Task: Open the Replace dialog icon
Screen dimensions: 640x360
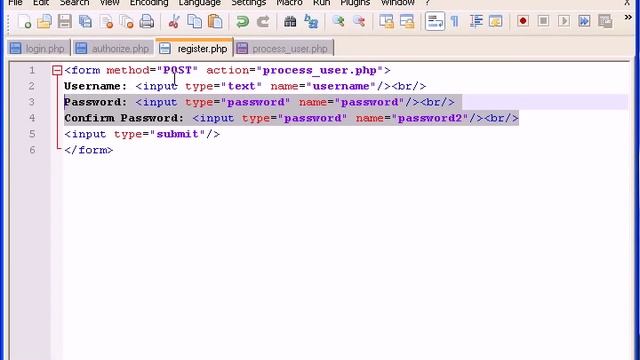Action: coord(311,21)
